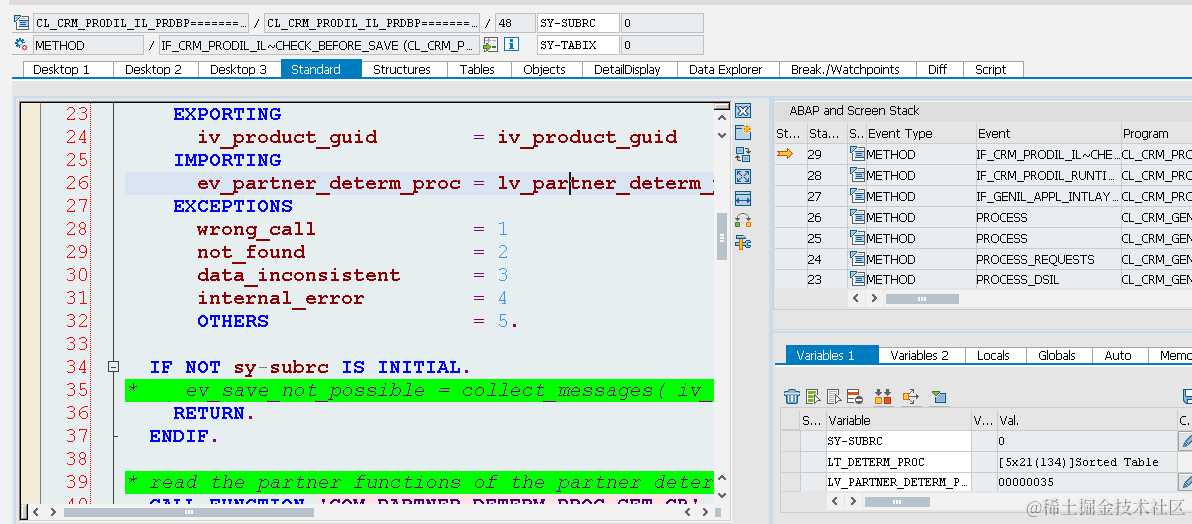Viewport: 1192px width, 524px height.
Task: Open the Break./Watchpoints tab
Action: pyautogui.click(x=845, y=69)
